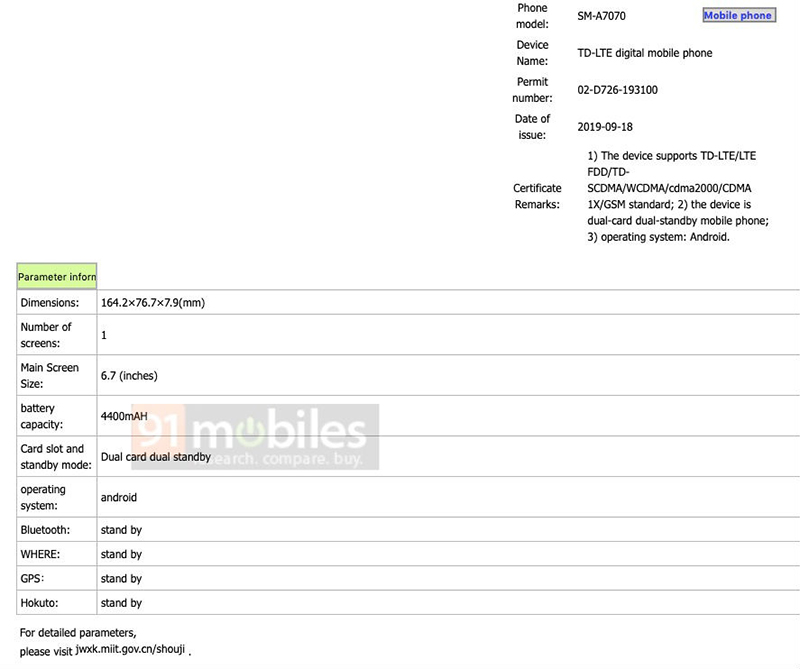Click the "Number of screens:" label

46,335
